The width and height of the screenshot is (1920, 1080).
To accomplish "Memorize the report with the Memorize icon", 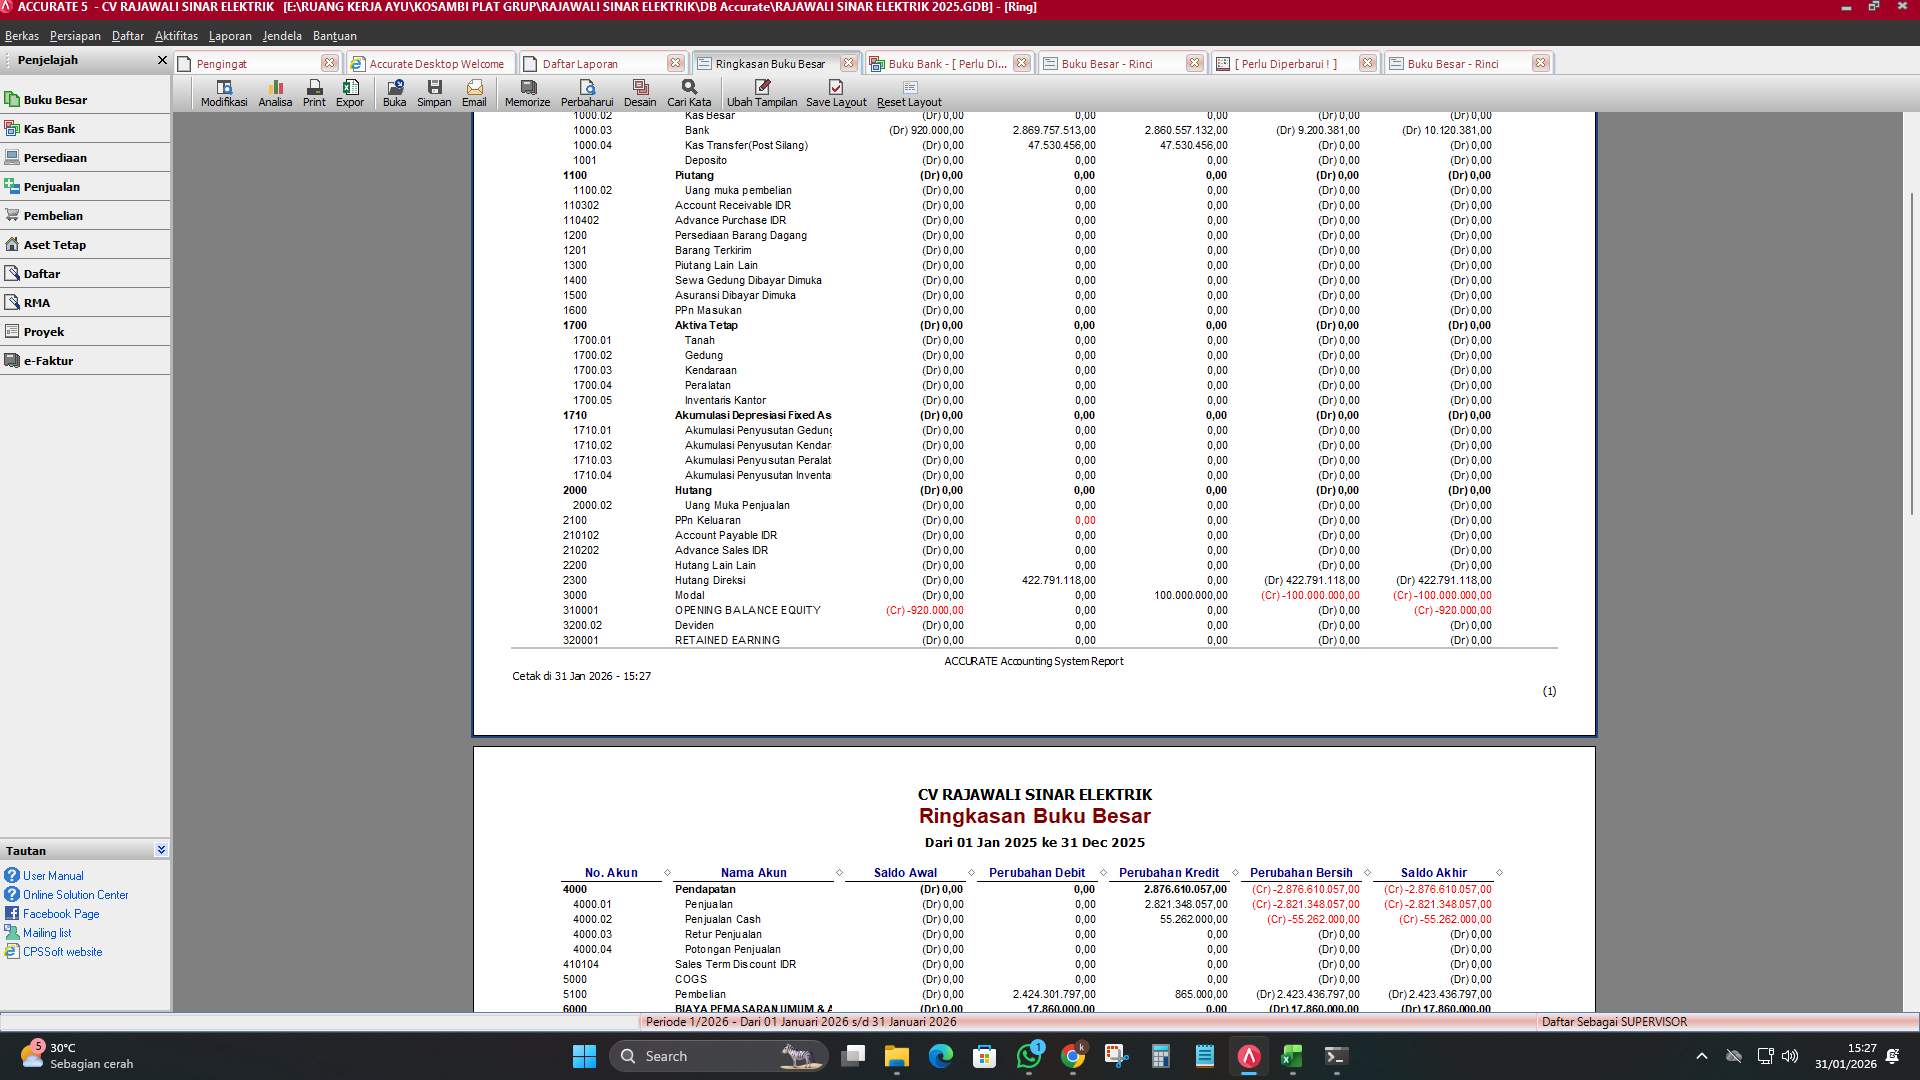I will 527,93.
